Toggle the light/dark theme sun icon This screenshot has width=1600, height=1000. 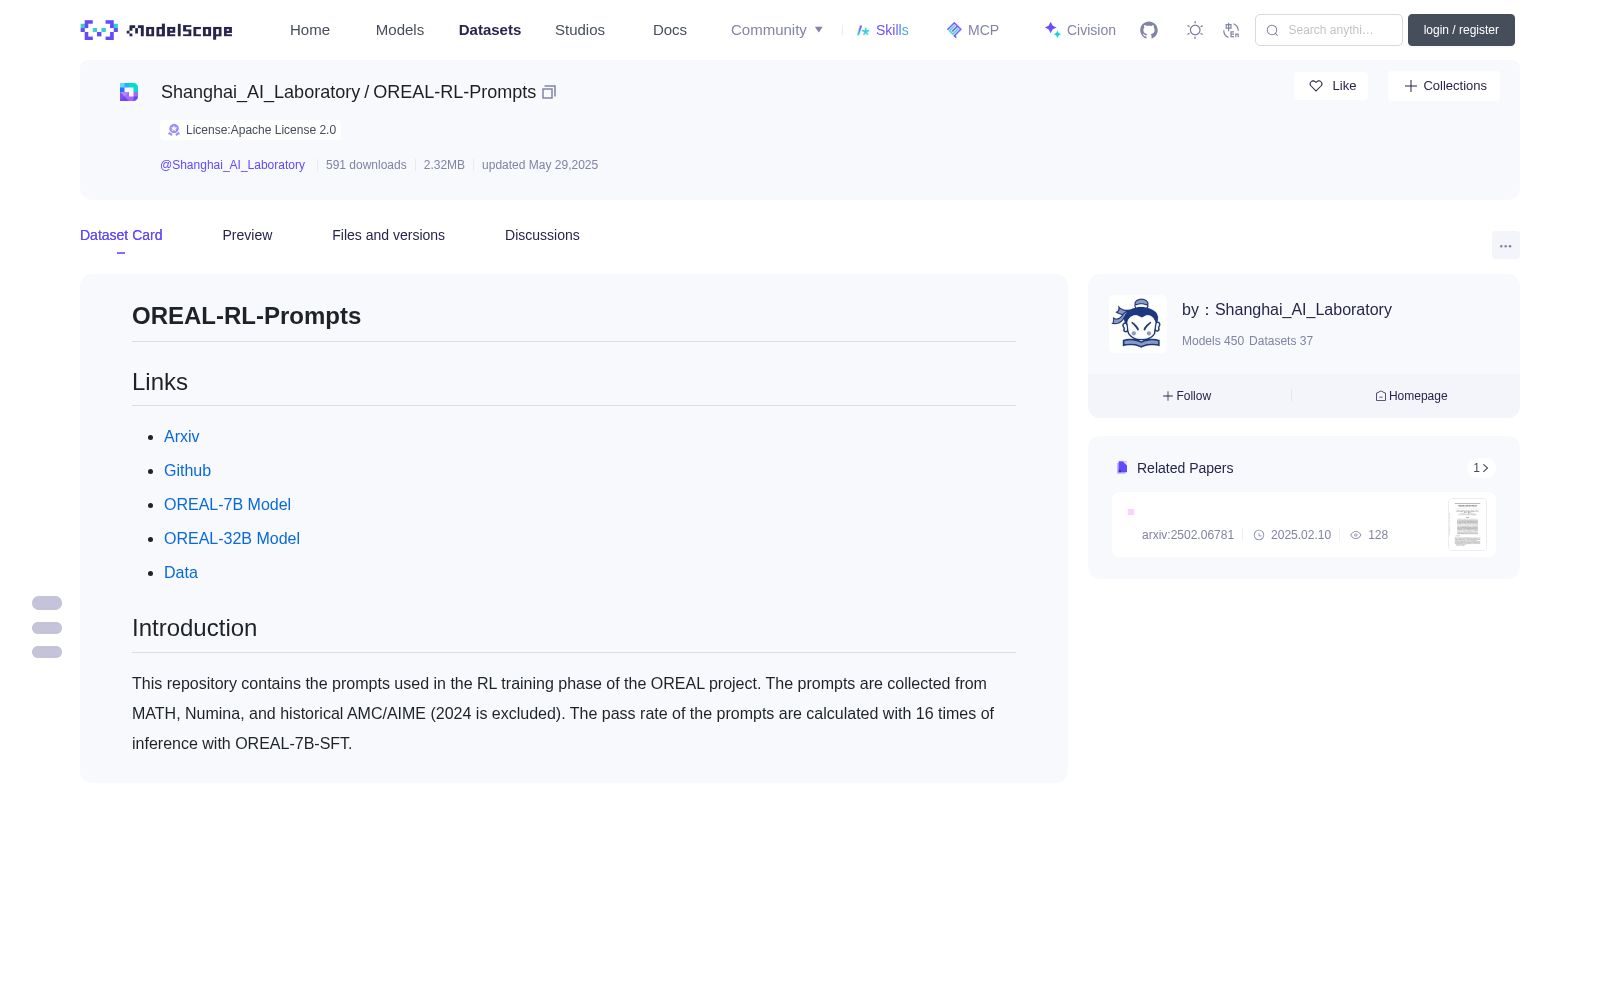click(1195, 30)
